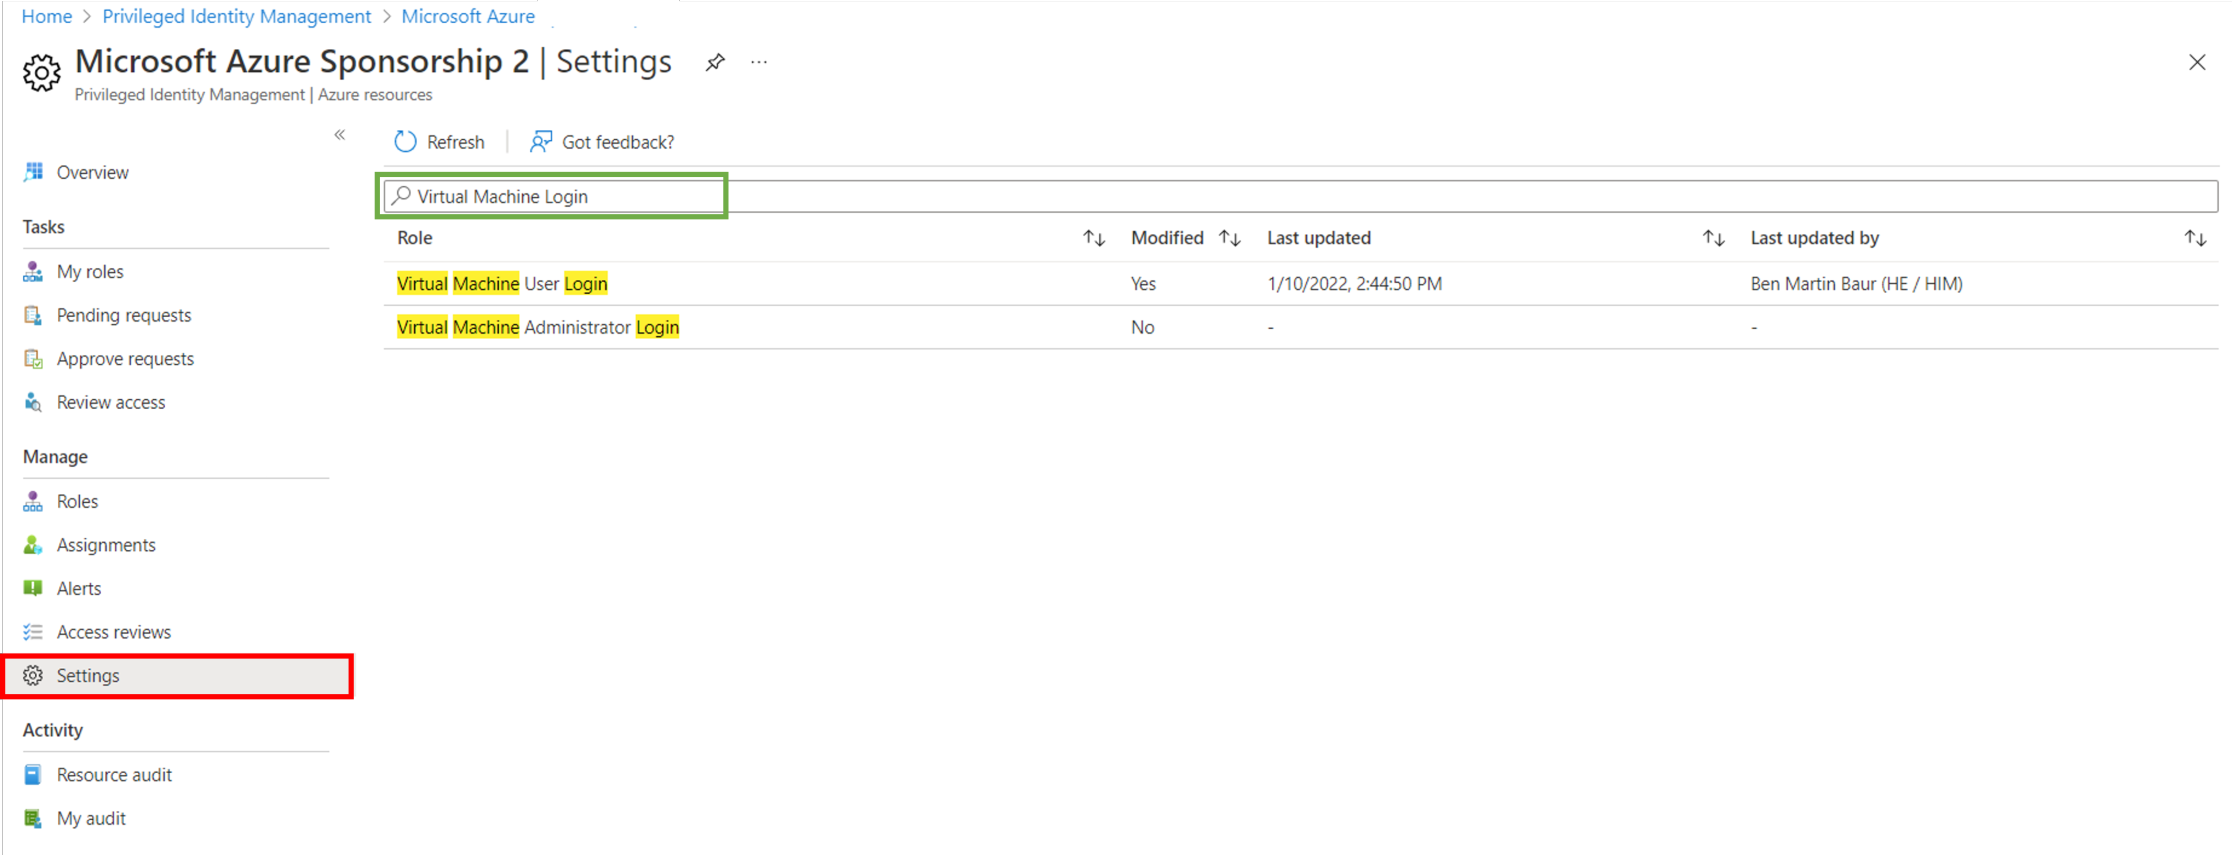Sort by Role column arrows
Viewport: 2232px width, 855px height.
1093,238
